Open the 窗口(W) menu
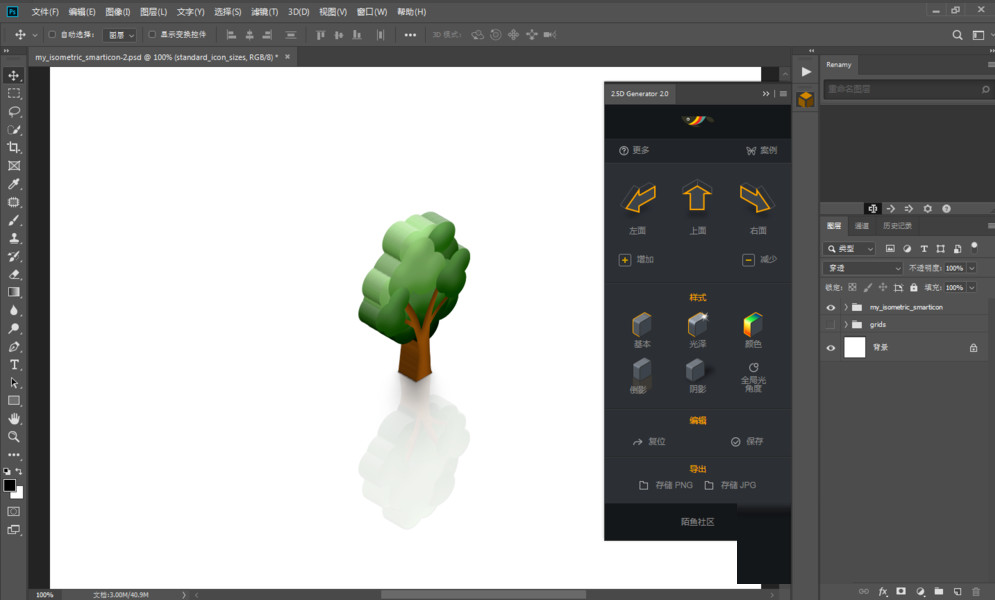Image resolution: width=995 pixels, height=600 pixels. (x=372, y=12)
